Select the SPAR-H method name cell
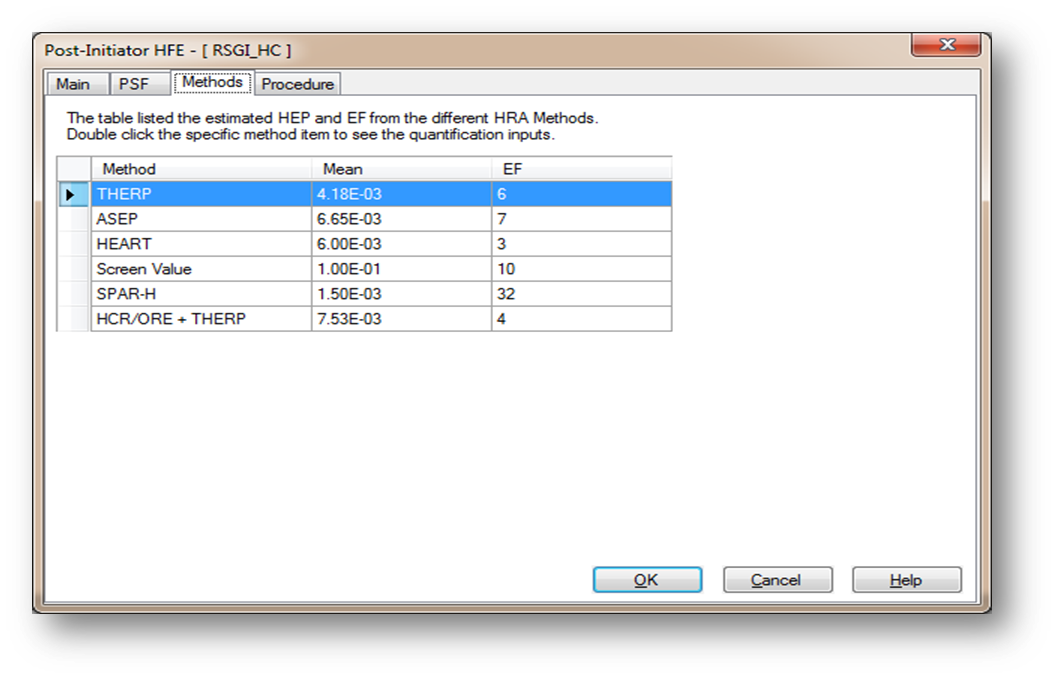1057x679 pixels. (x=200, y=294)
